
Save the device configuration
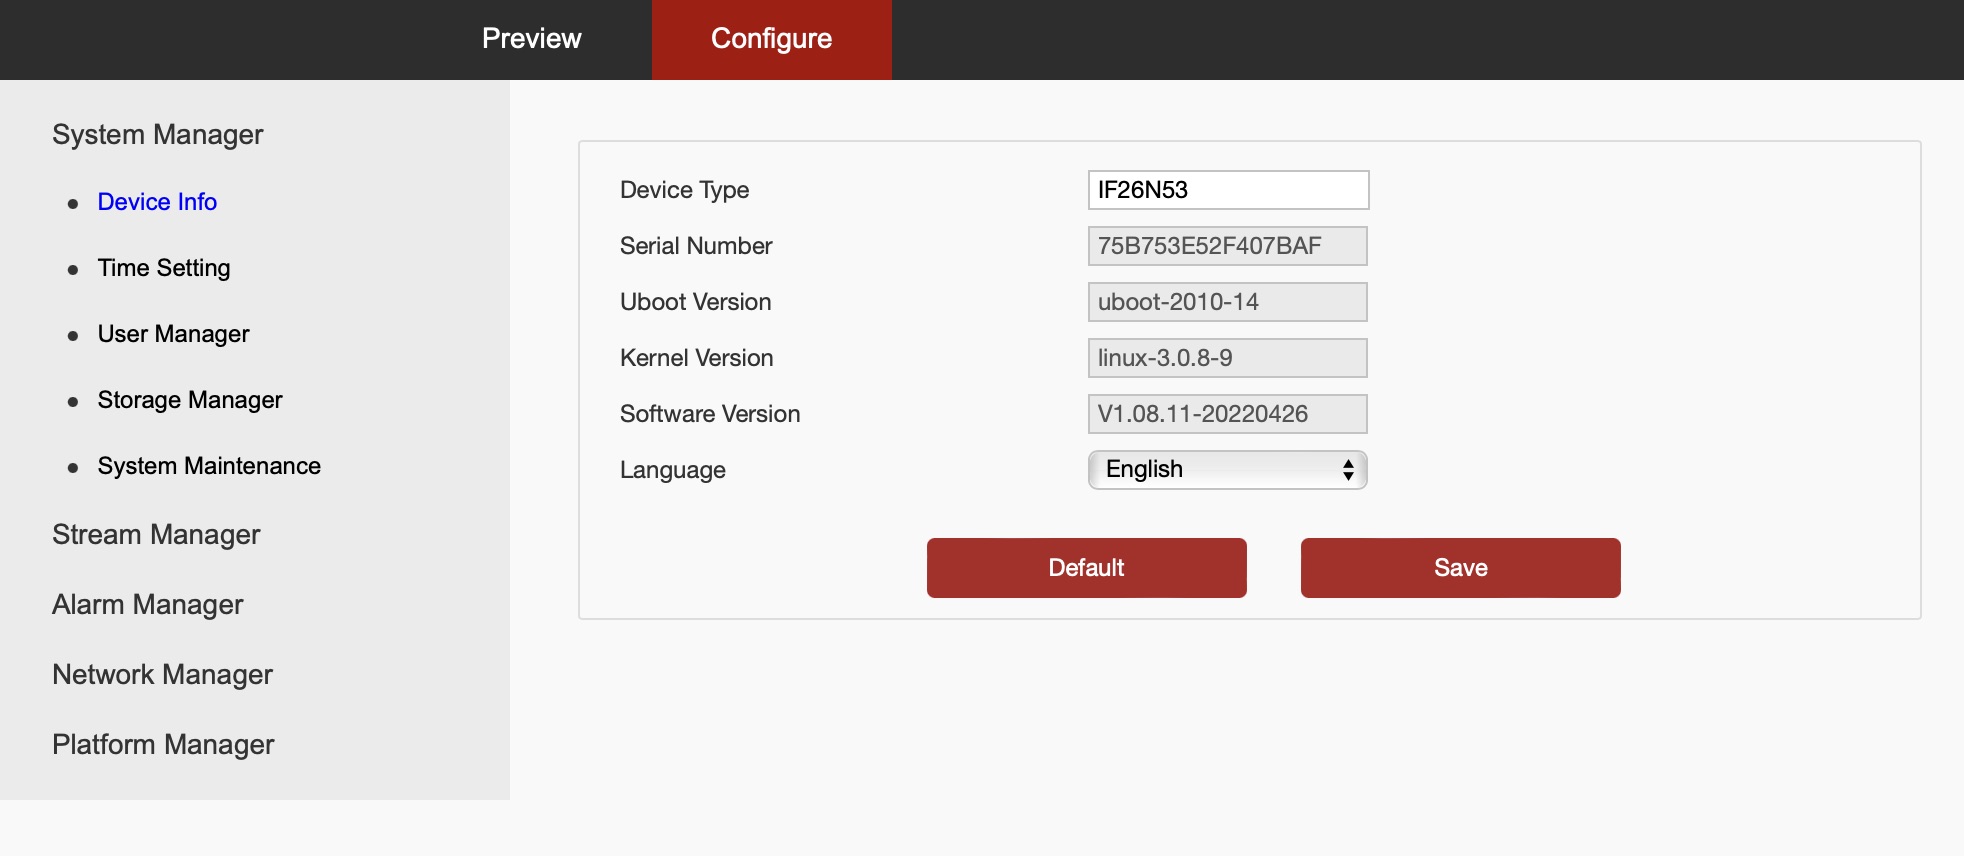pos(1460,568)
